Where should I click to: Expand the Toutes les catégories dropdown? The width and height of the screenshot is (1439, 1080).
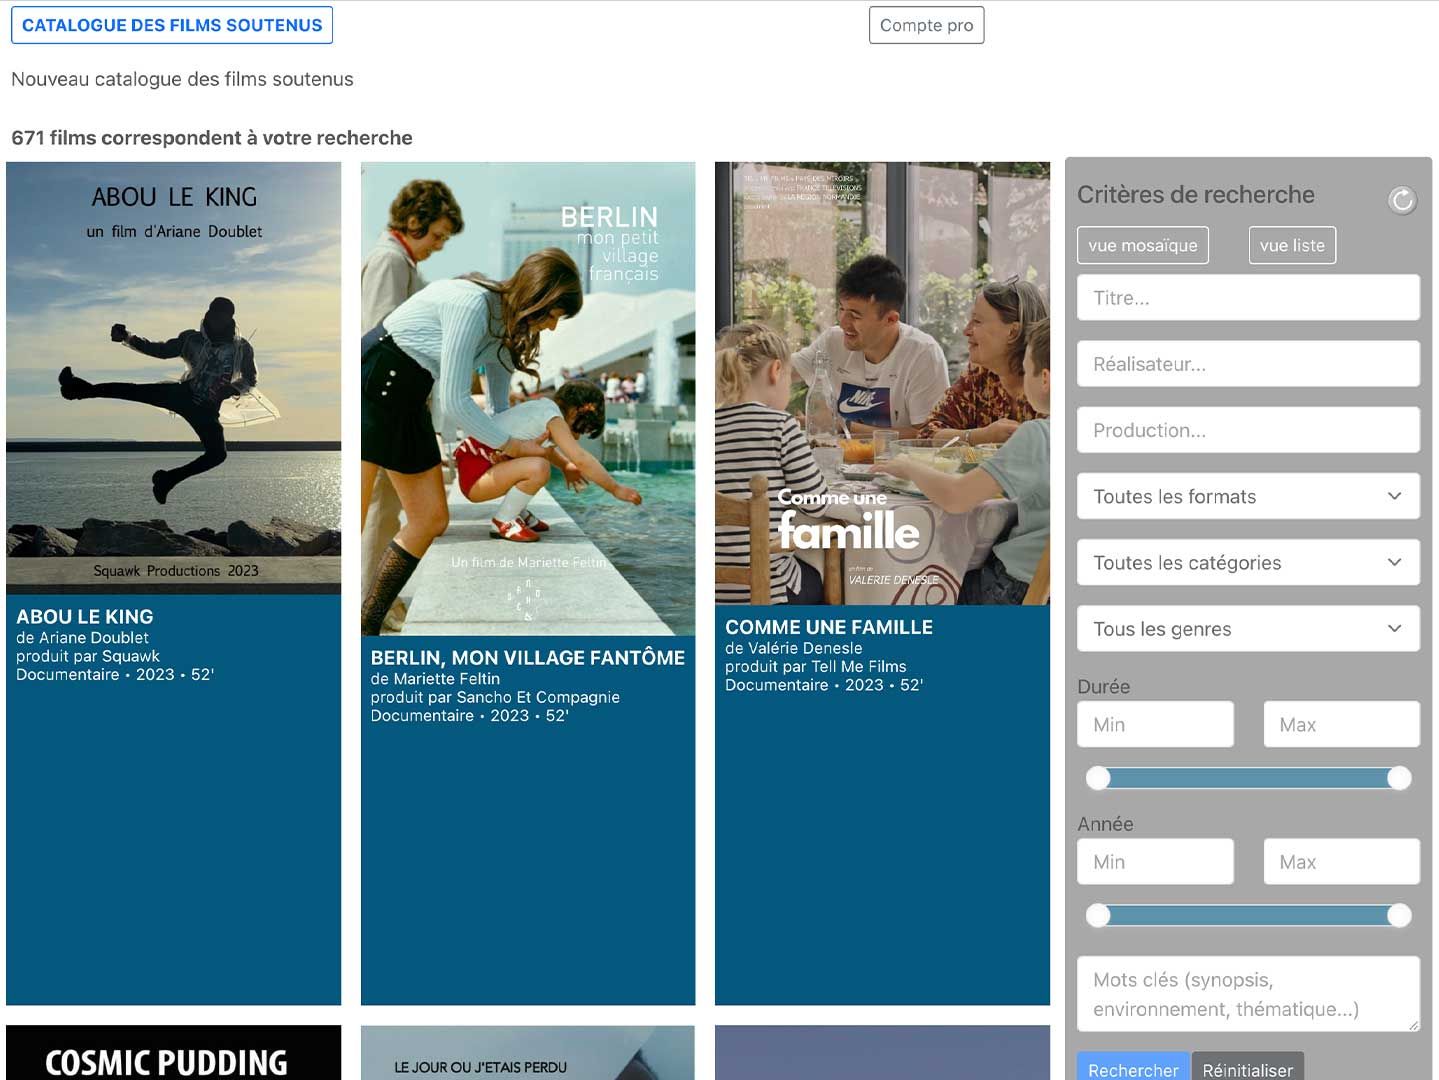coord(1248,562)
